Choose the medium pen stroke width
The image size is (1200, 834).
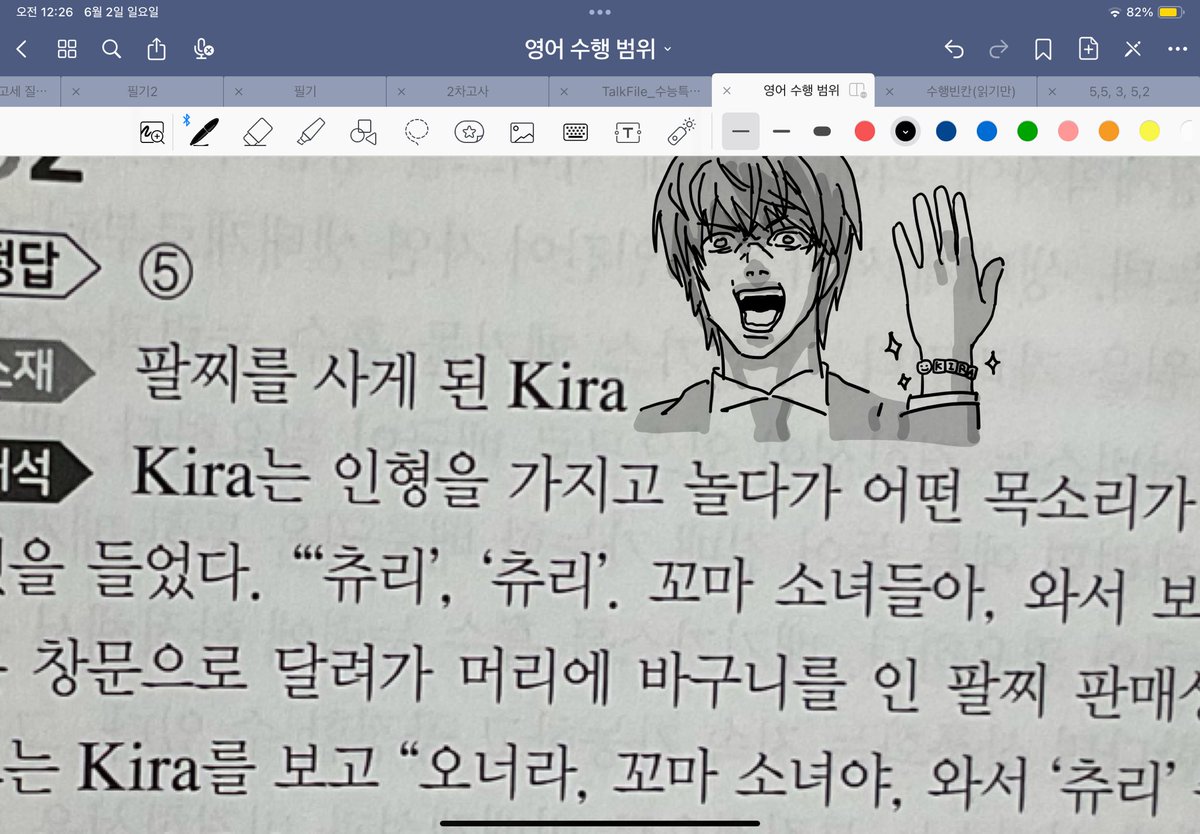point(782,131)
